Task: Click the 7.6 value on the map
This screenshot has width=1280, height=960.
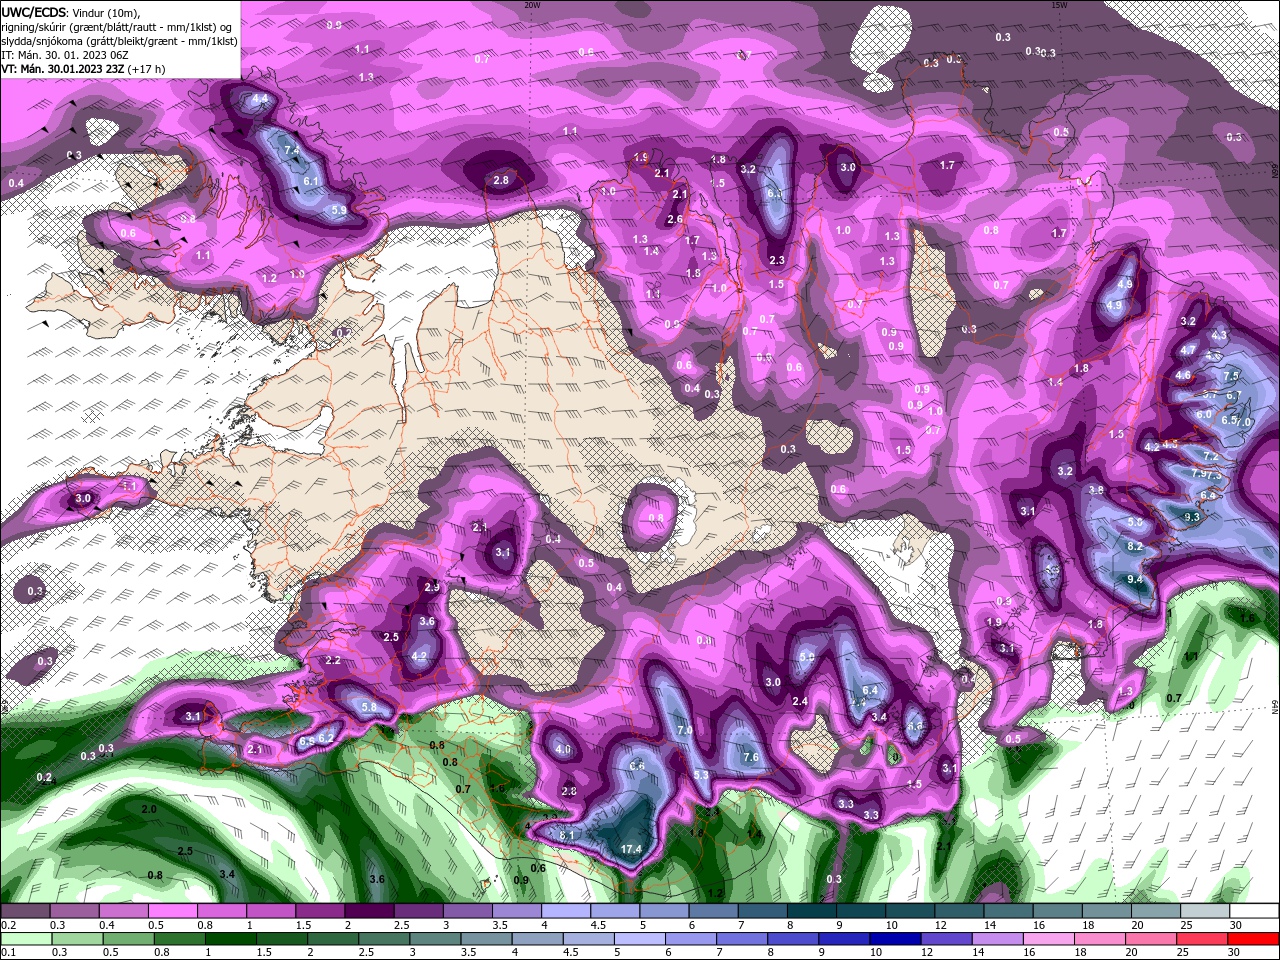Action: tap(751, 757)
